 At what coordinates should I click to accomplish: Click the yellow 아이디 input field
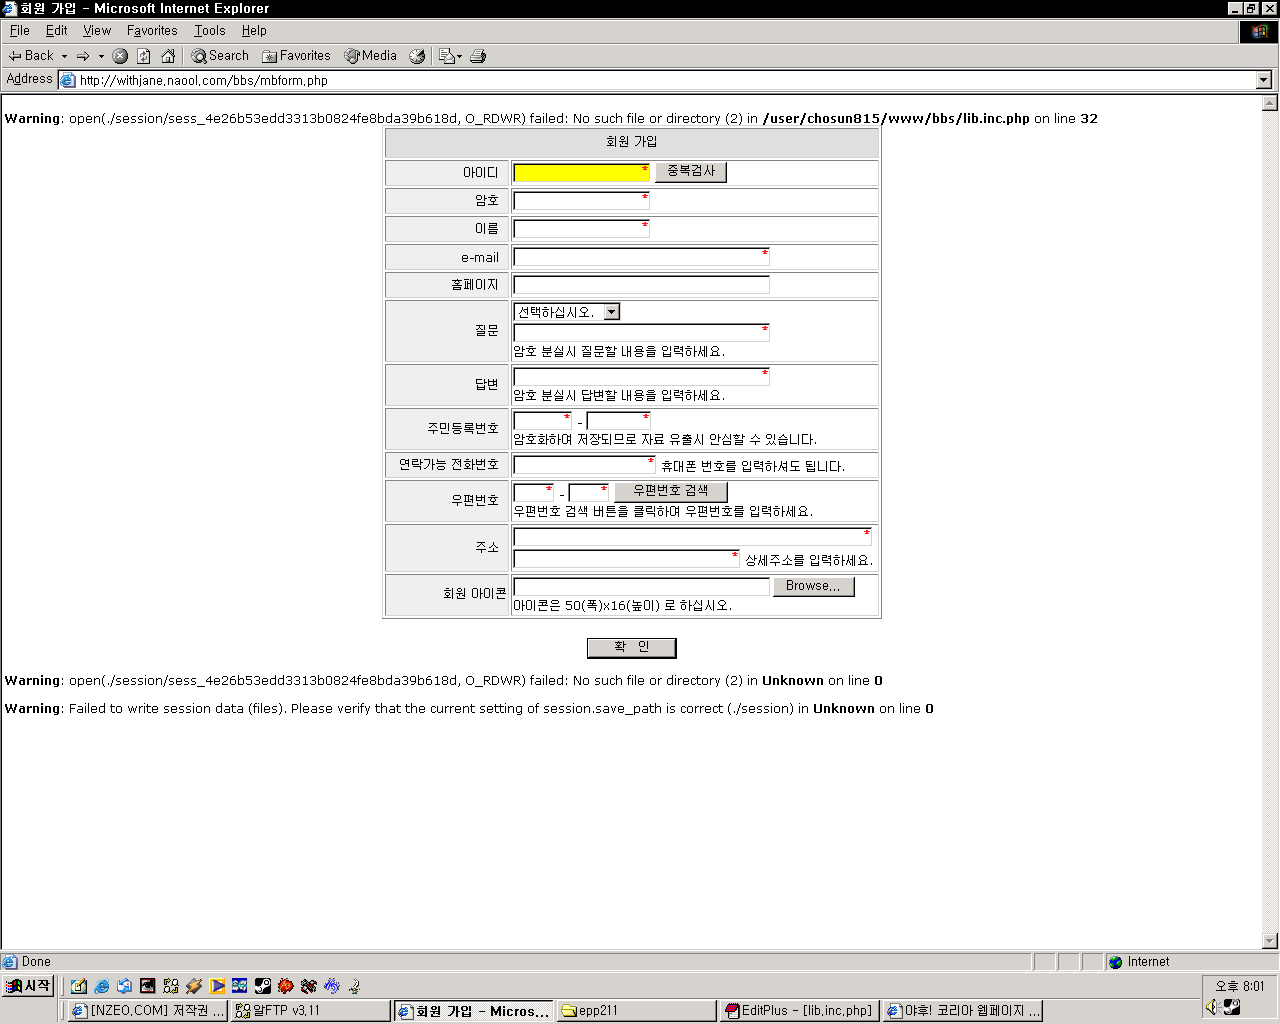tap(581, 173)
